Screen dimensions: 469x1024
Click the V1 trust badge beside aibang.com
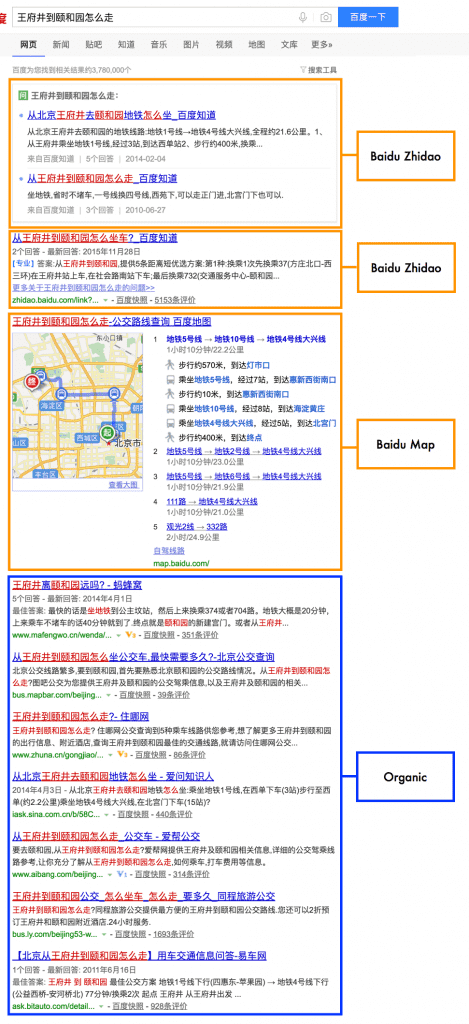click(x=121, y=874)
